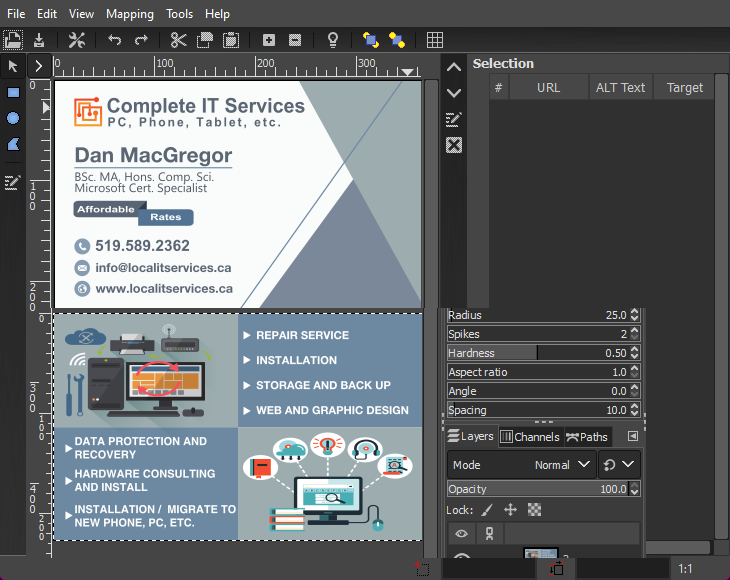This screenshot has height=580, width=730.
Task: Click the Target column header
Action: (684, 88)
